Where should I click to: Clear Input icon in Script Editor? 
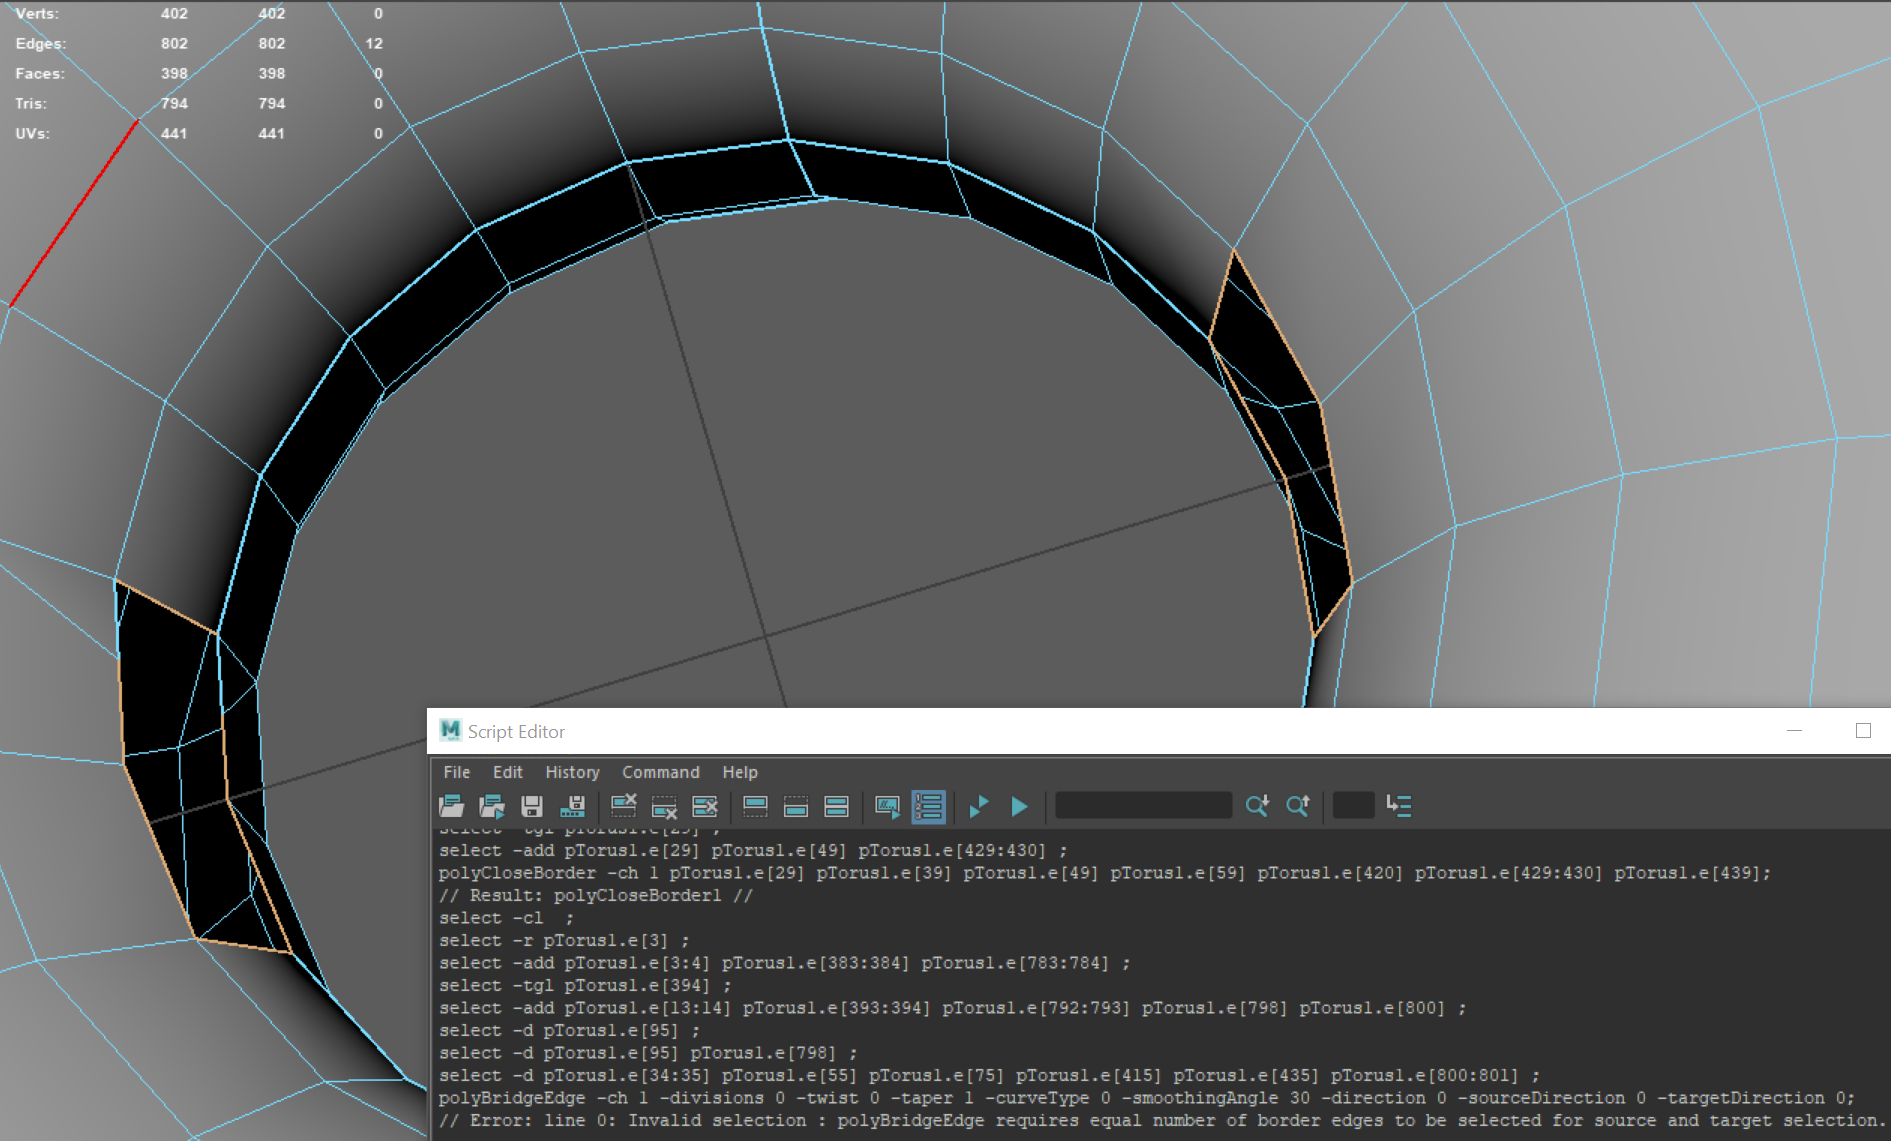664,806
